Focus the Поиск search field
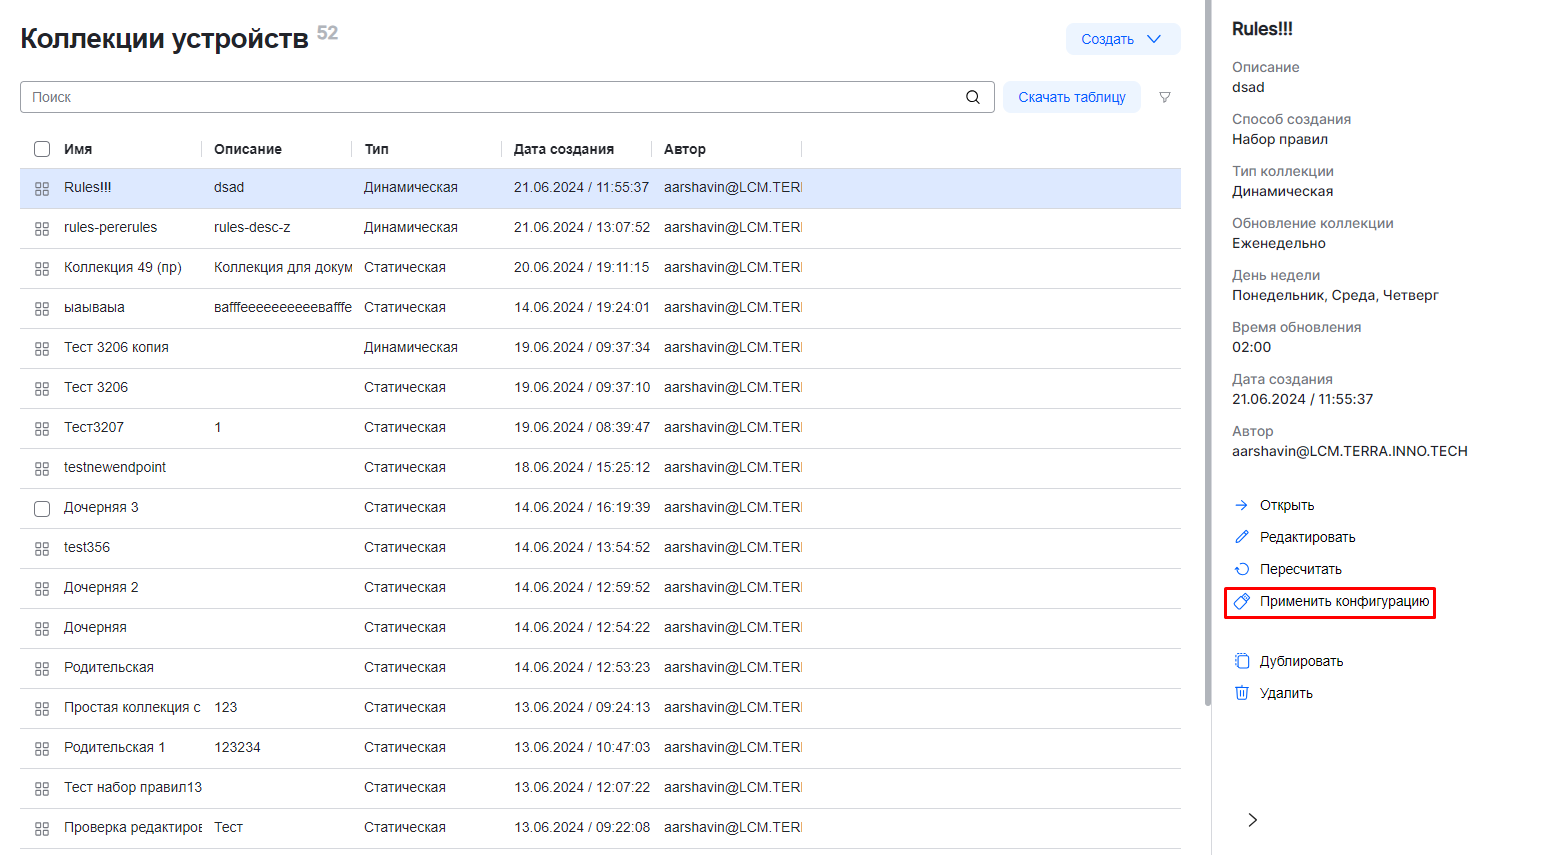 (x=490, y=97)
